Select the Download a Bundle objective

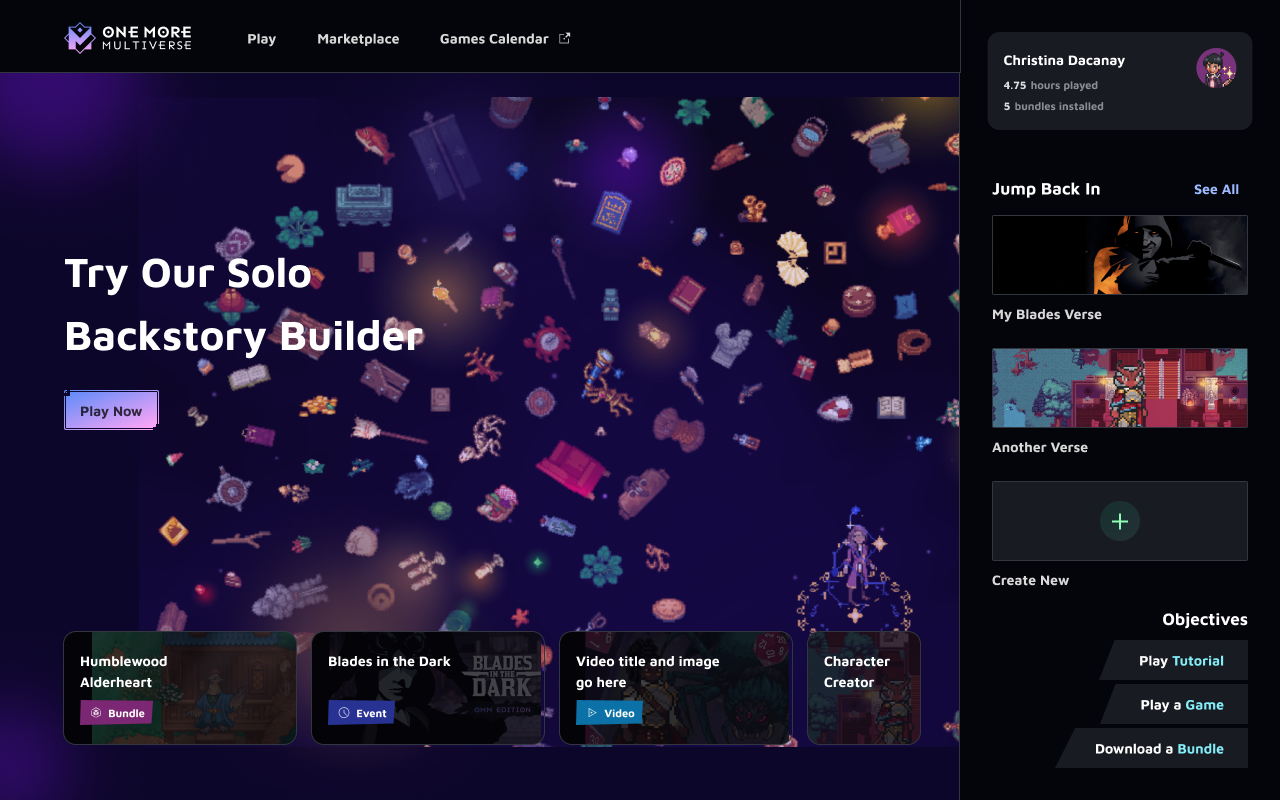pyautogui.click(x=1152, y=748)
